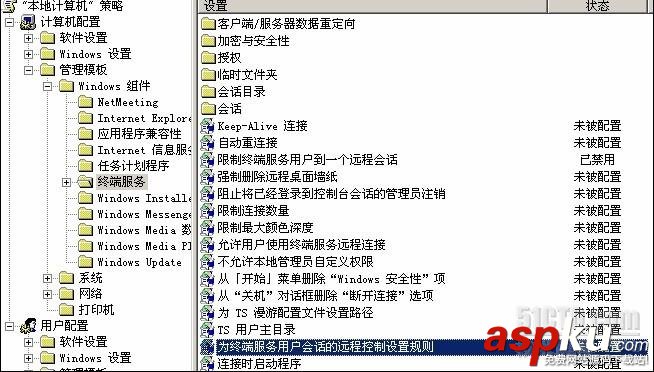Click the 临时文件夹 folder icon
The height and width of the screenshot is (372, 654).
[x=208, y=75]
